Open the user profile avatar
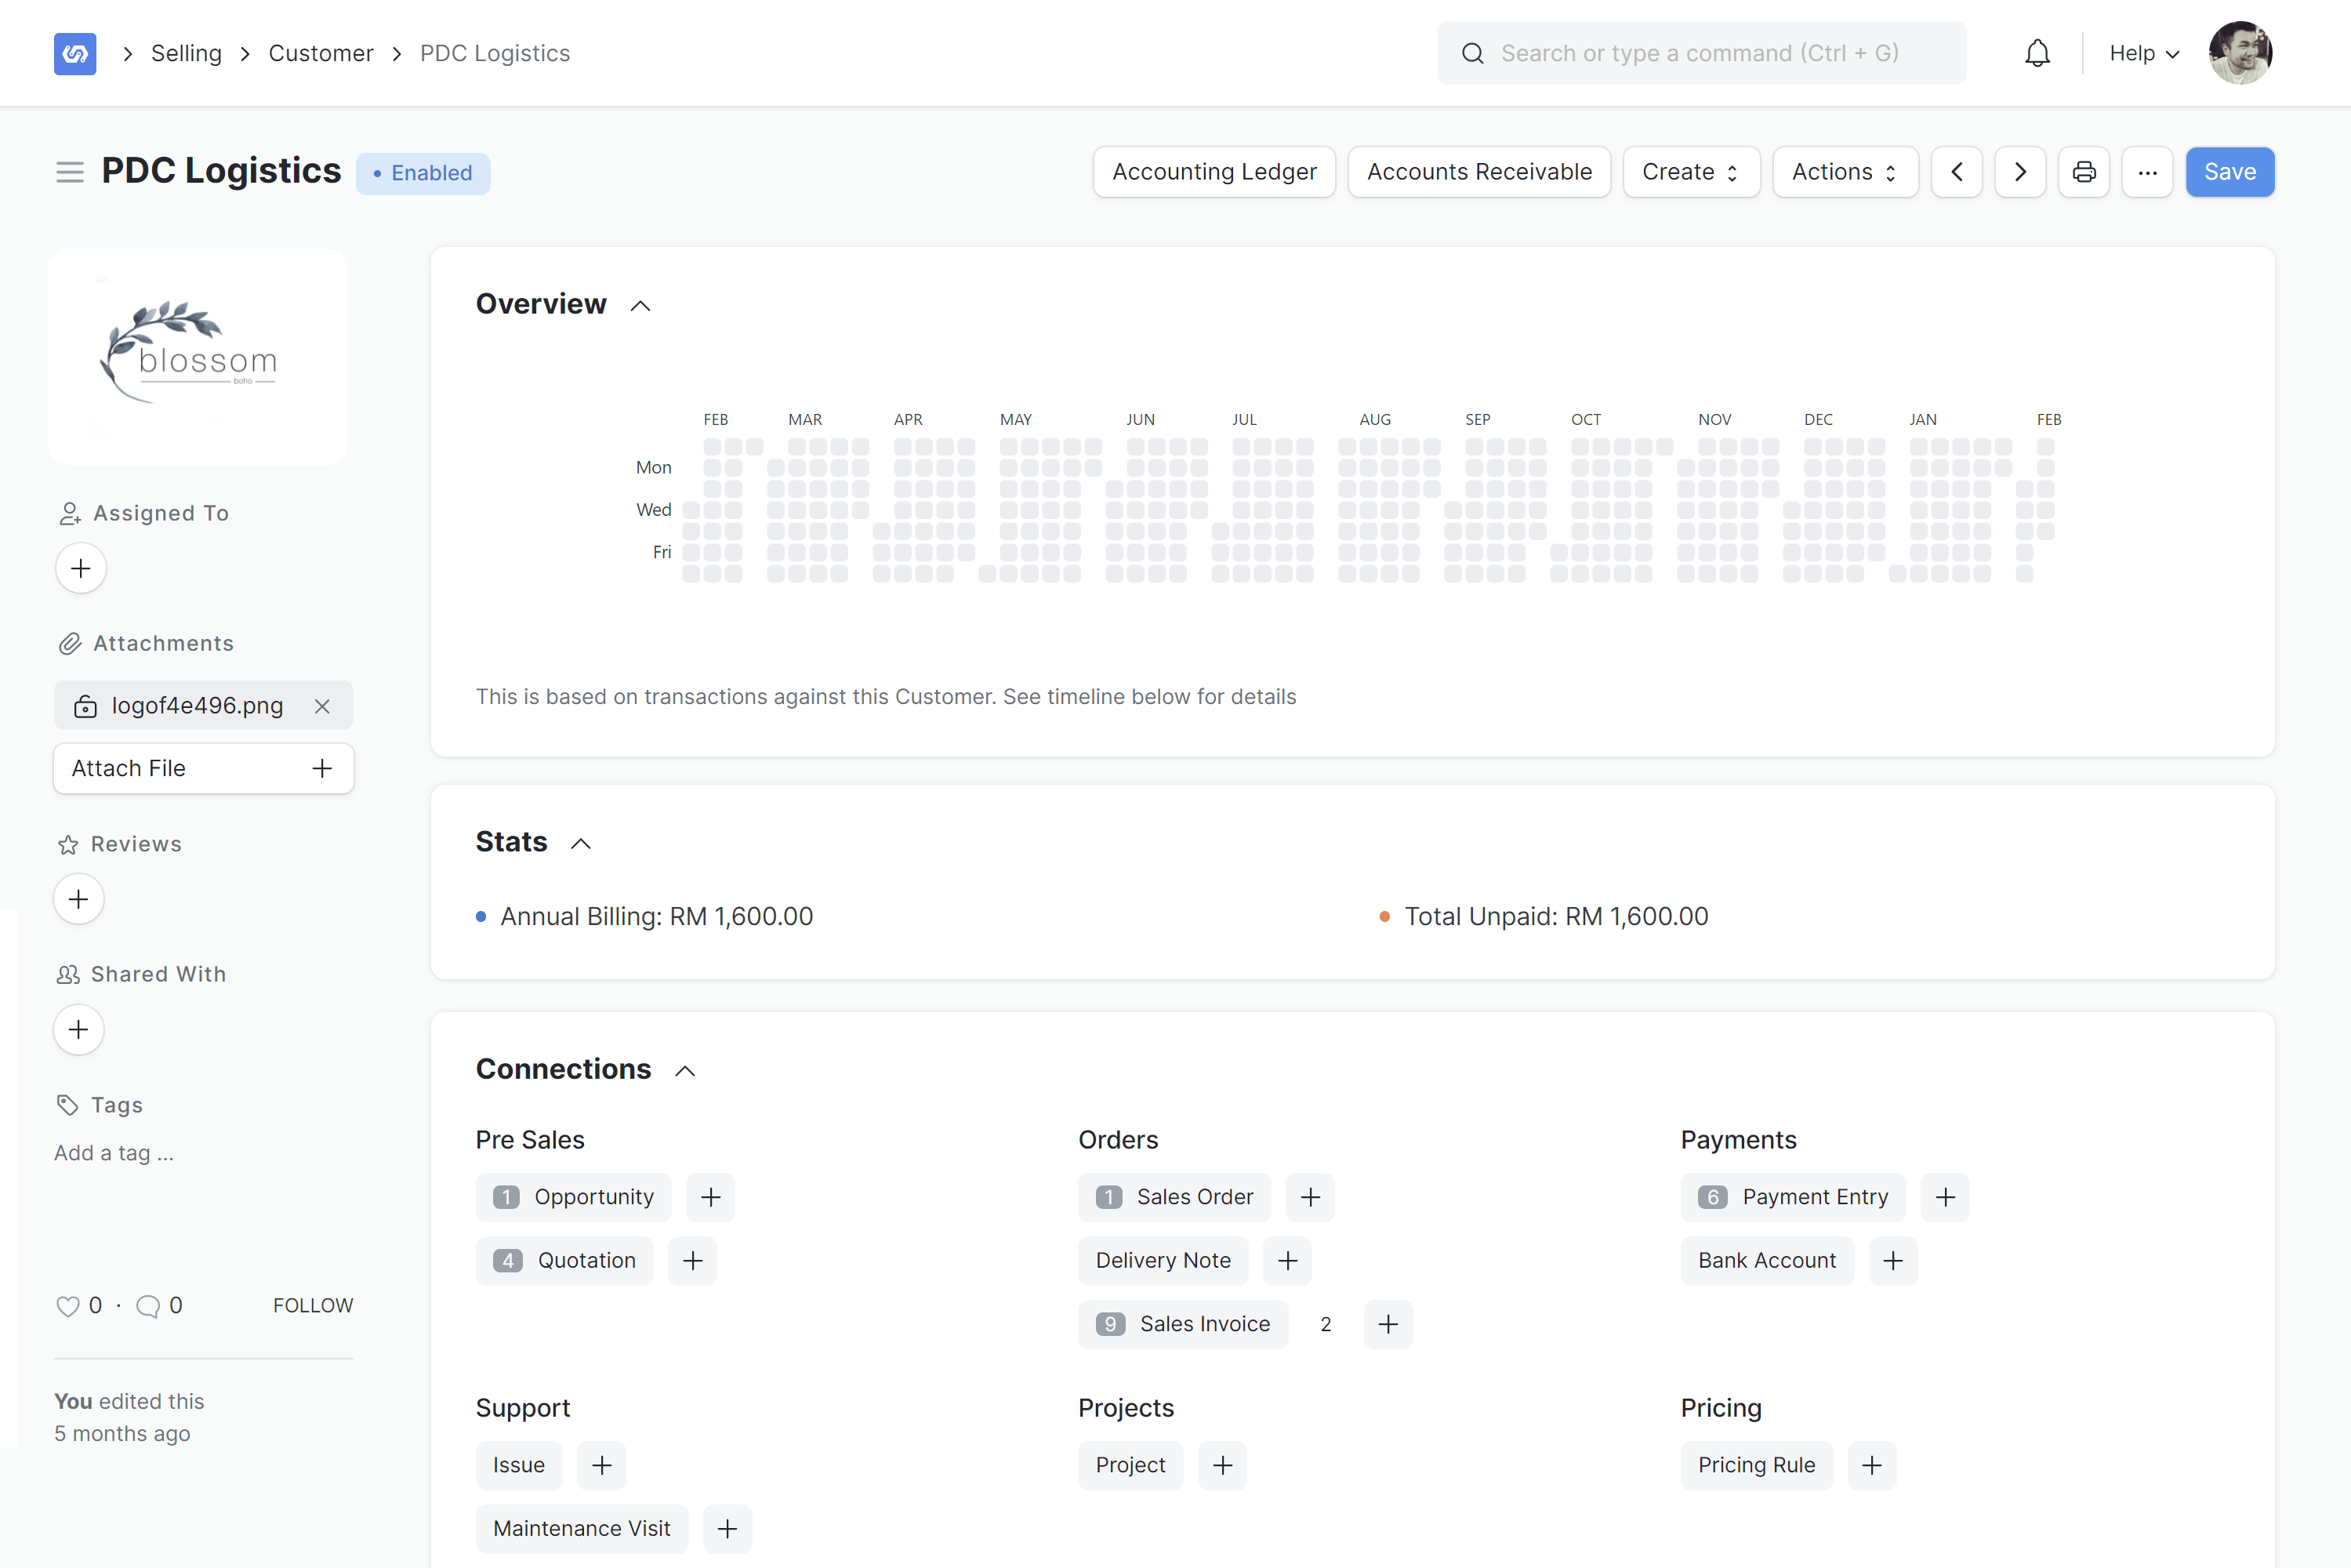This screenshot has width=2351, height=1568. [2240, 53]
